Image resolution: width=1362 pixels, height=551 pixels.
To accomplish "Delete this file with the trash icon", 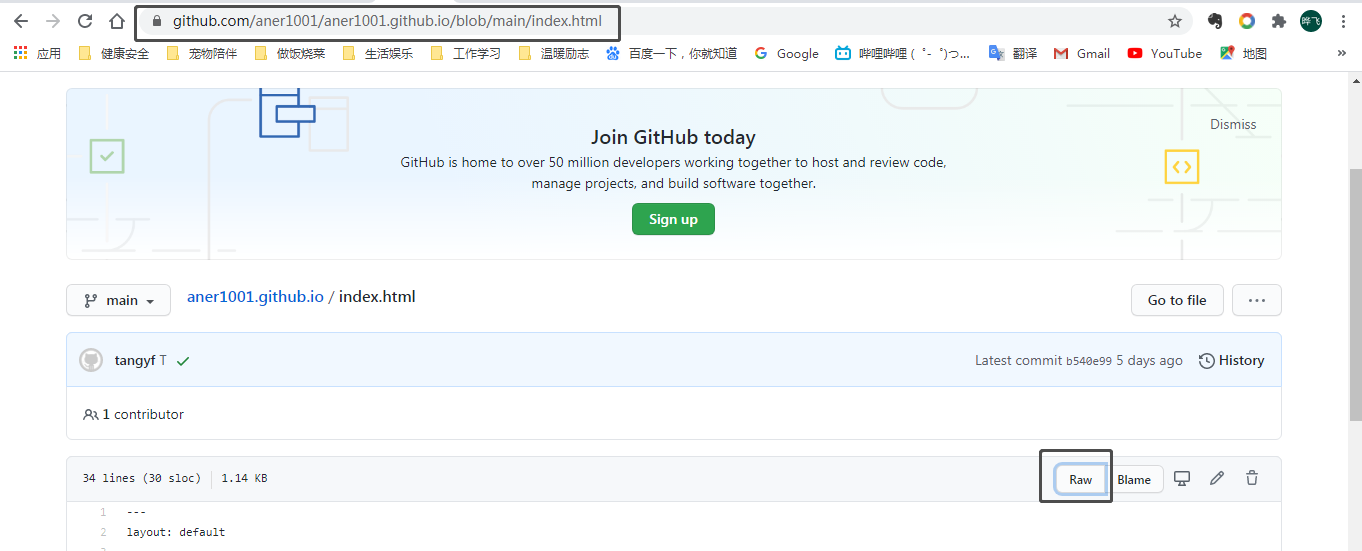I will pos(1252,478).
